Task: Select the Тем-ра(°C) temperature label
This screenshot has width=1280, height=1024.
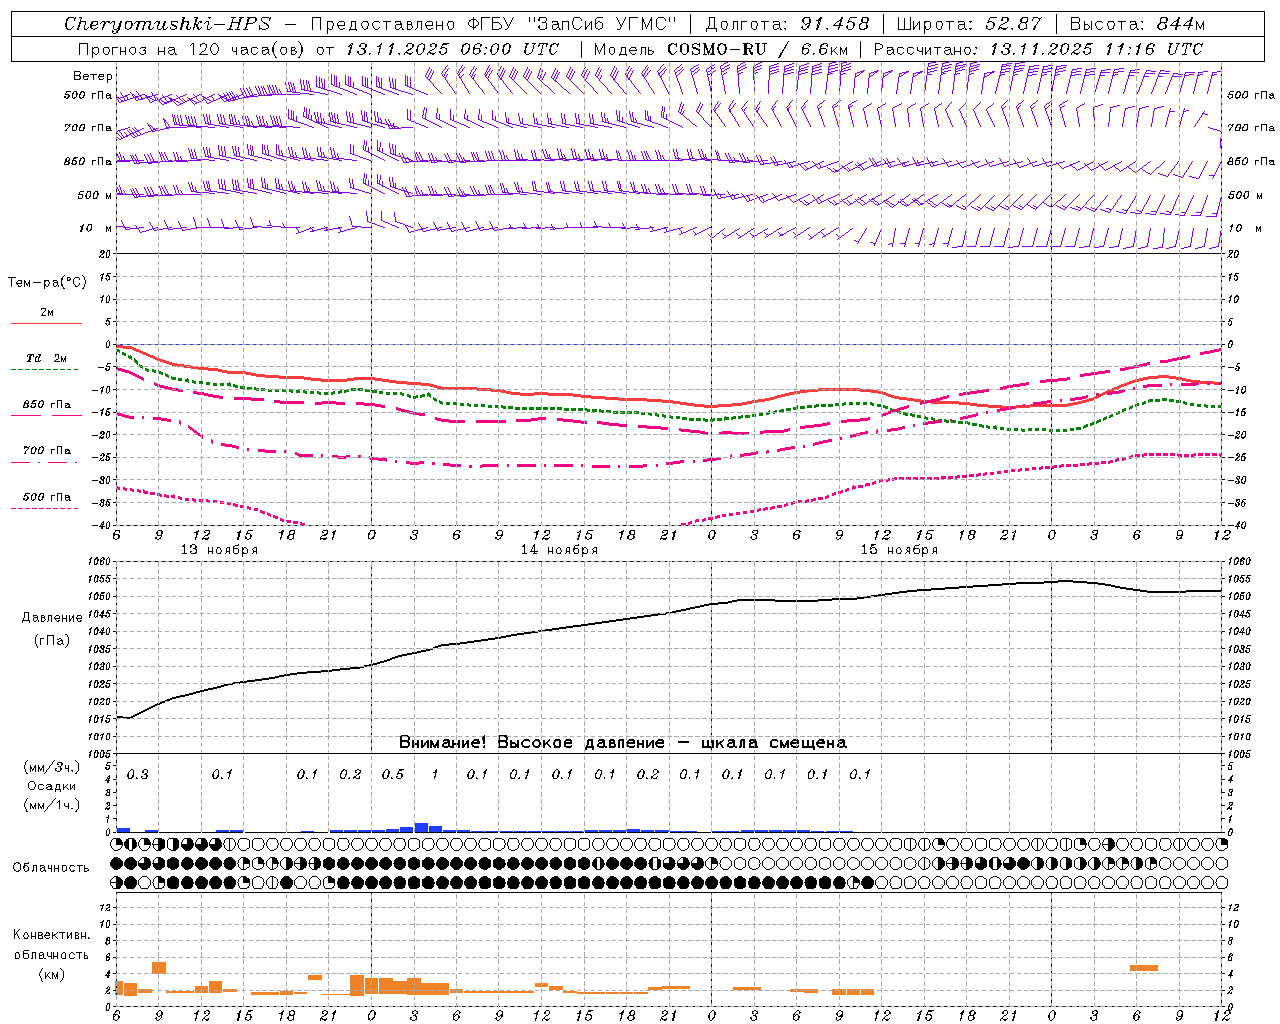Action: pos(47,283)
